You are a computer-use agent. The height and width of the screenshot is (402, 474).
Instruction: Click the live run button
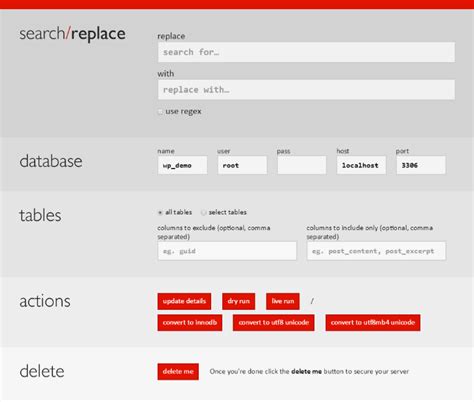[x=283, y=301]
